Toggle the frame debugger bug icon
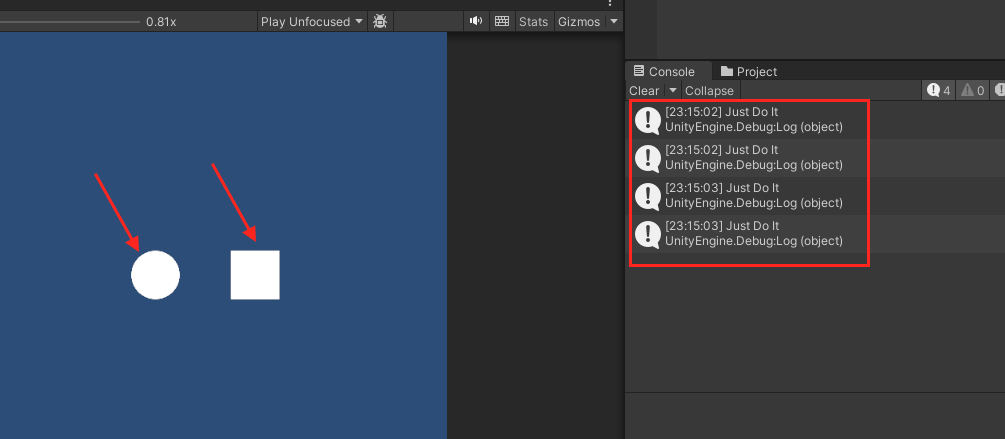Image resolution: width=1005 pixels, height=439 pixels. pos(380,21)
